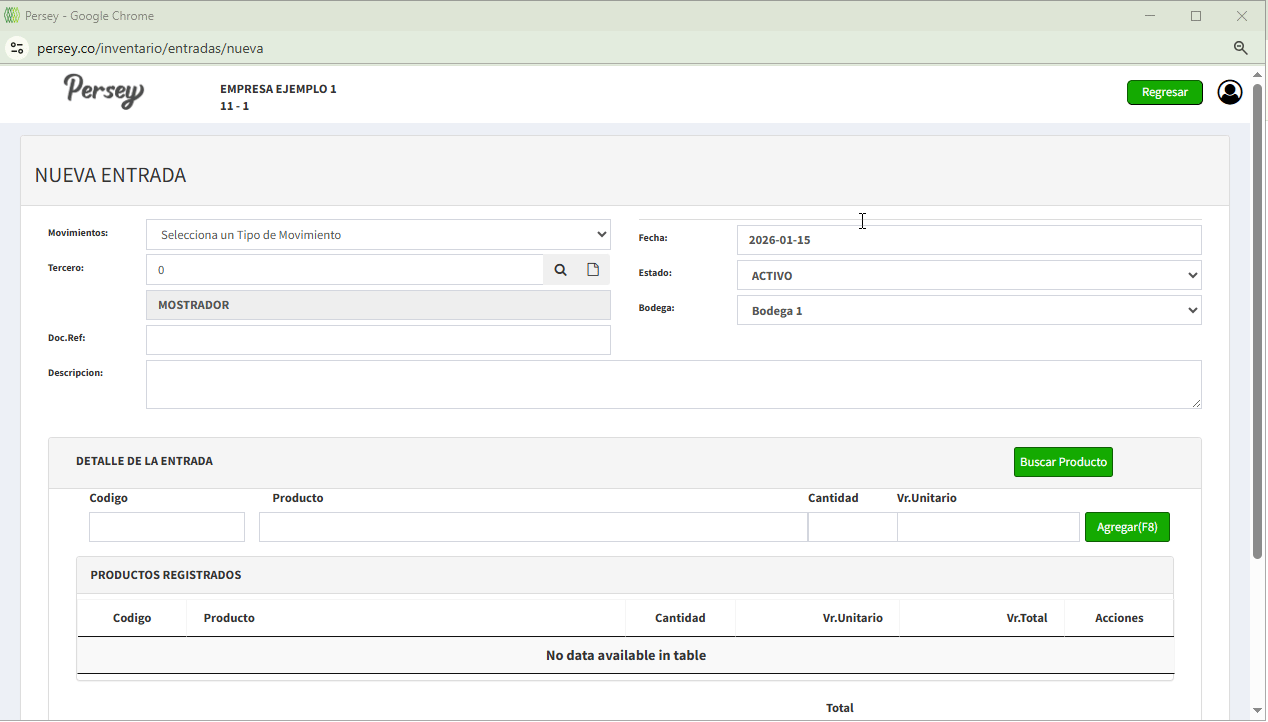Image resolution: width=1268 pixels, height=722 pixels.
Task: Click the browser zoom magnifier icon
Action: coord(1240,48)
